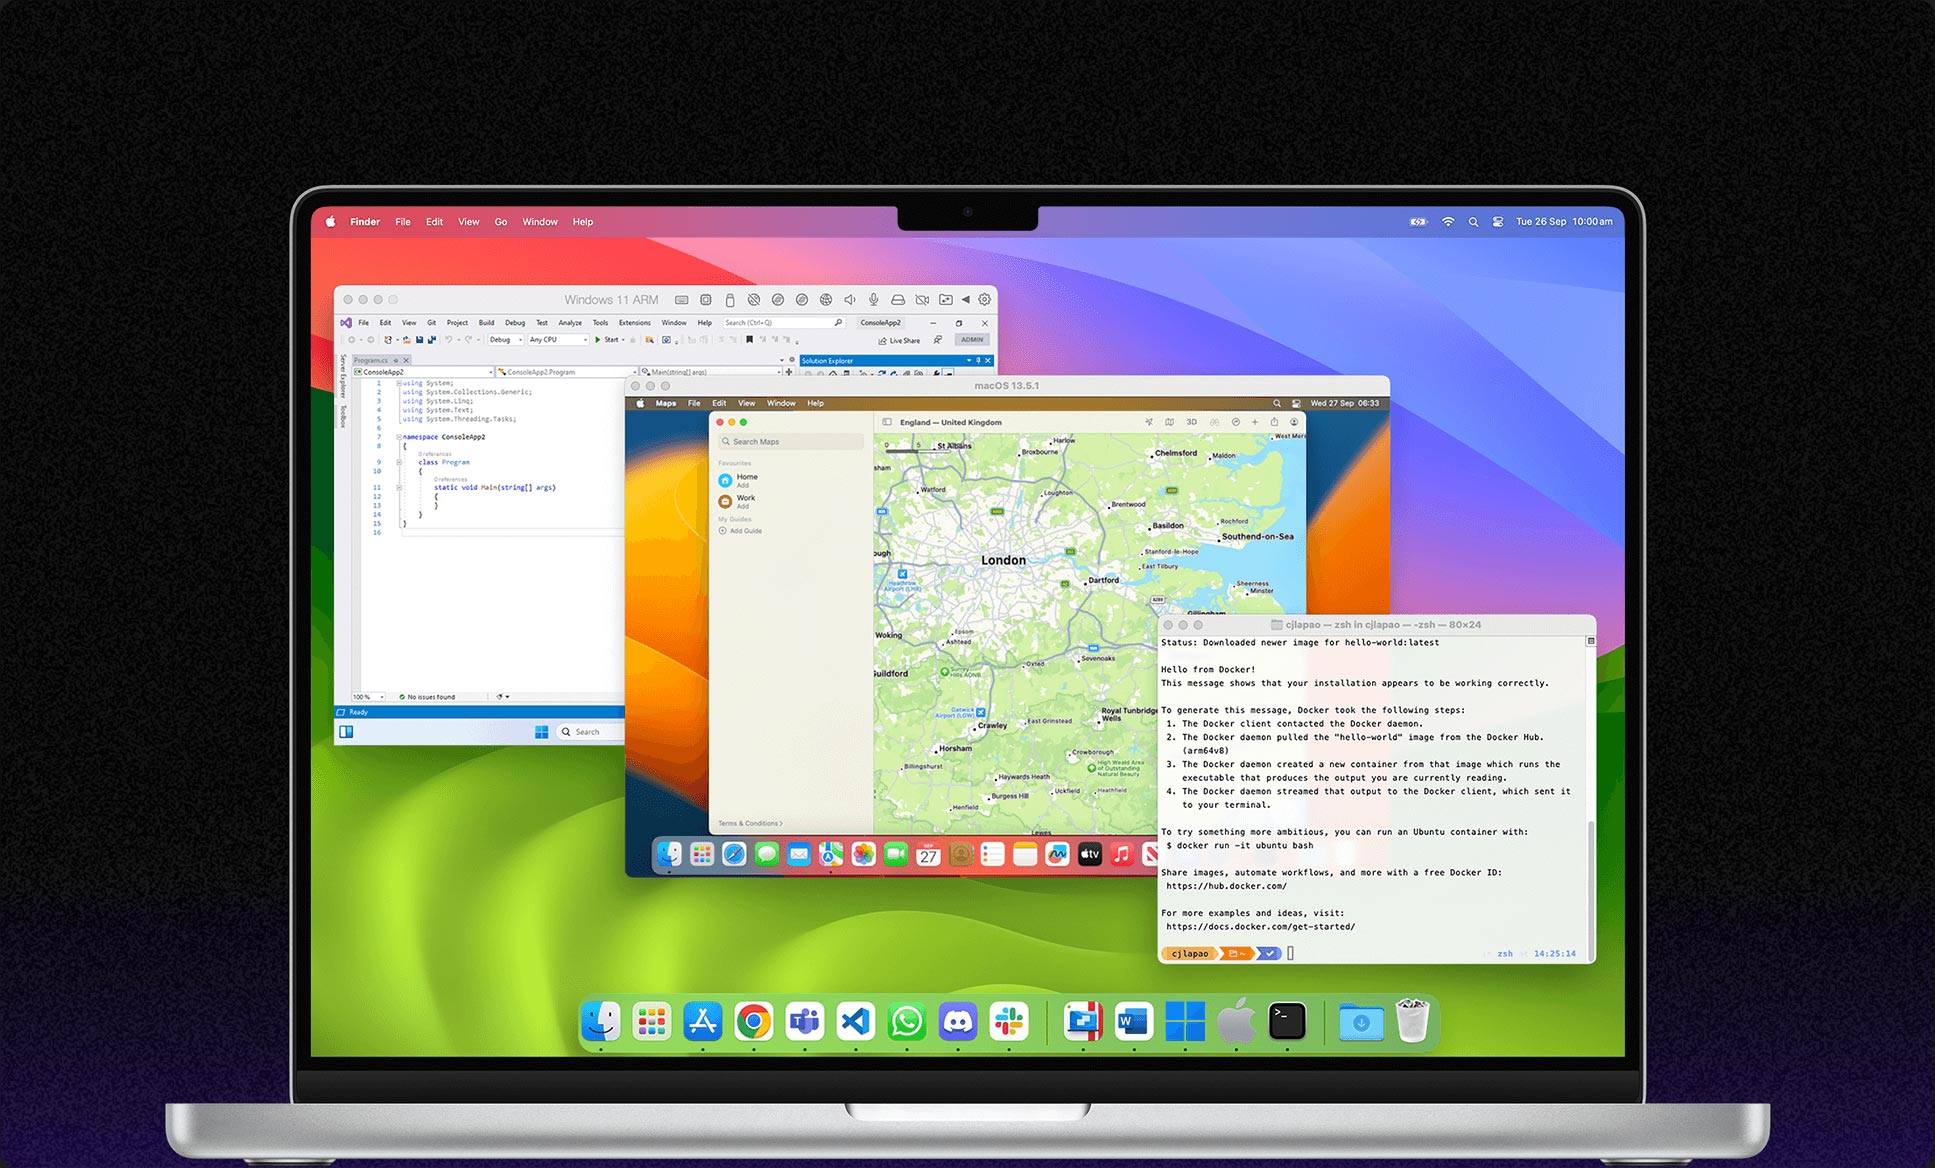Click Live Share in Visual Studio
The image size is (1935, 1168).
[x=901, y=341]
